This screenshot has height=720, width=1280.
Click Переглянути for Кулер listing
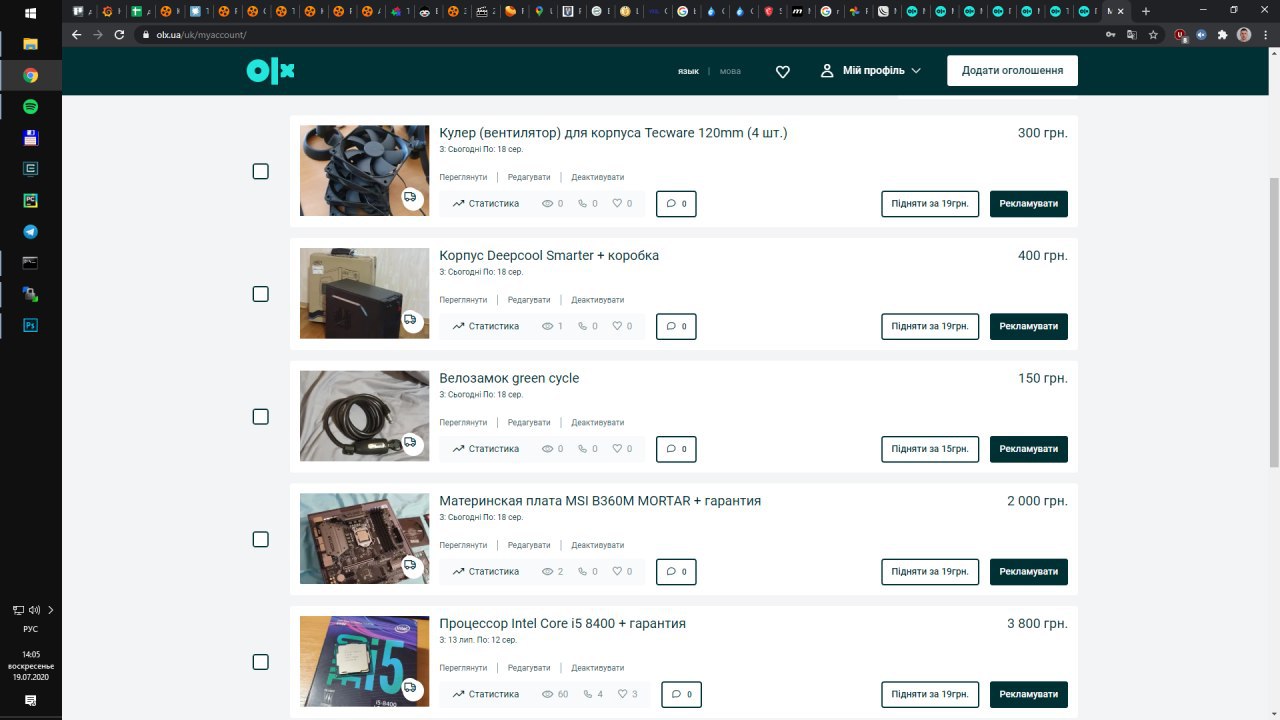[x=463, y=177]
